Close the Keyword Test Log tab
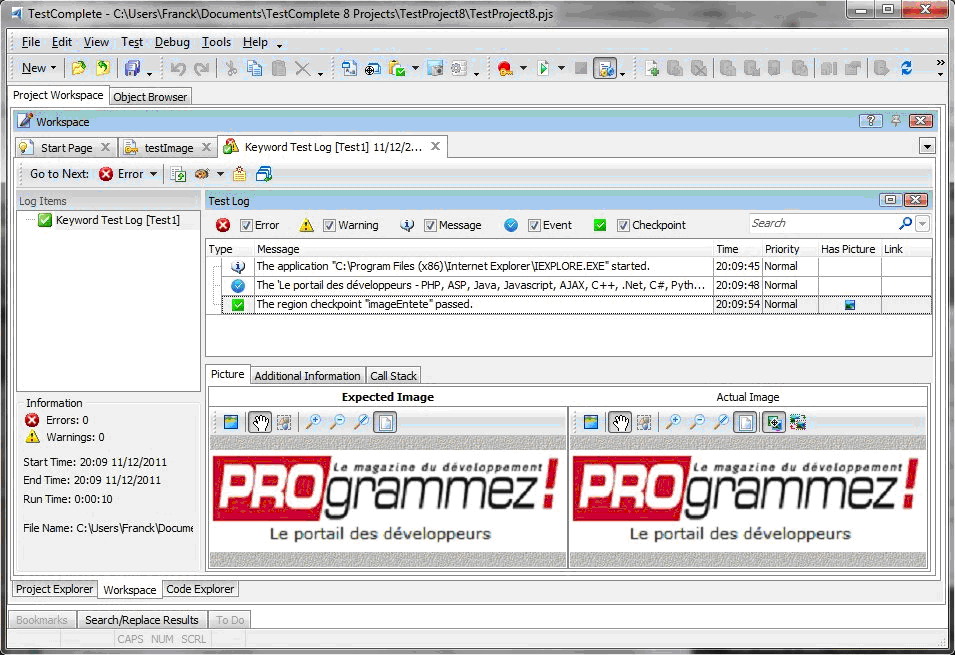 435,146
